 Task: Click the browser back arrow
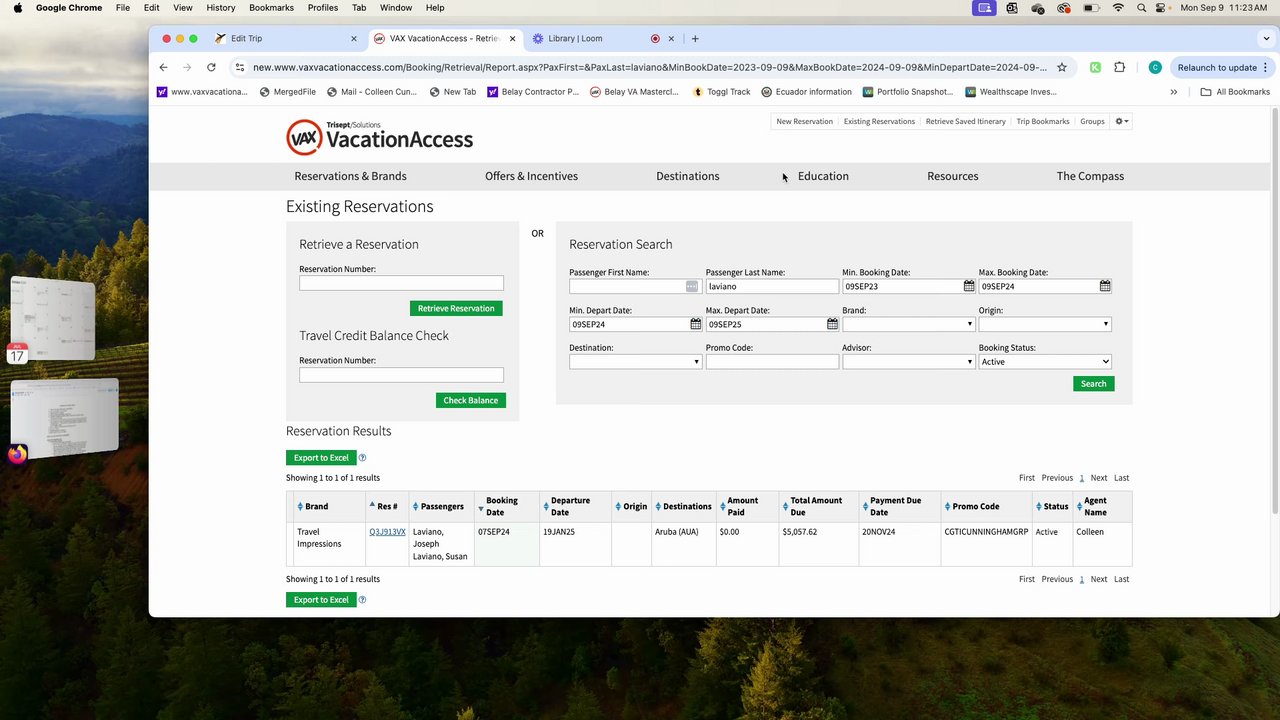(x=163, y=67)
